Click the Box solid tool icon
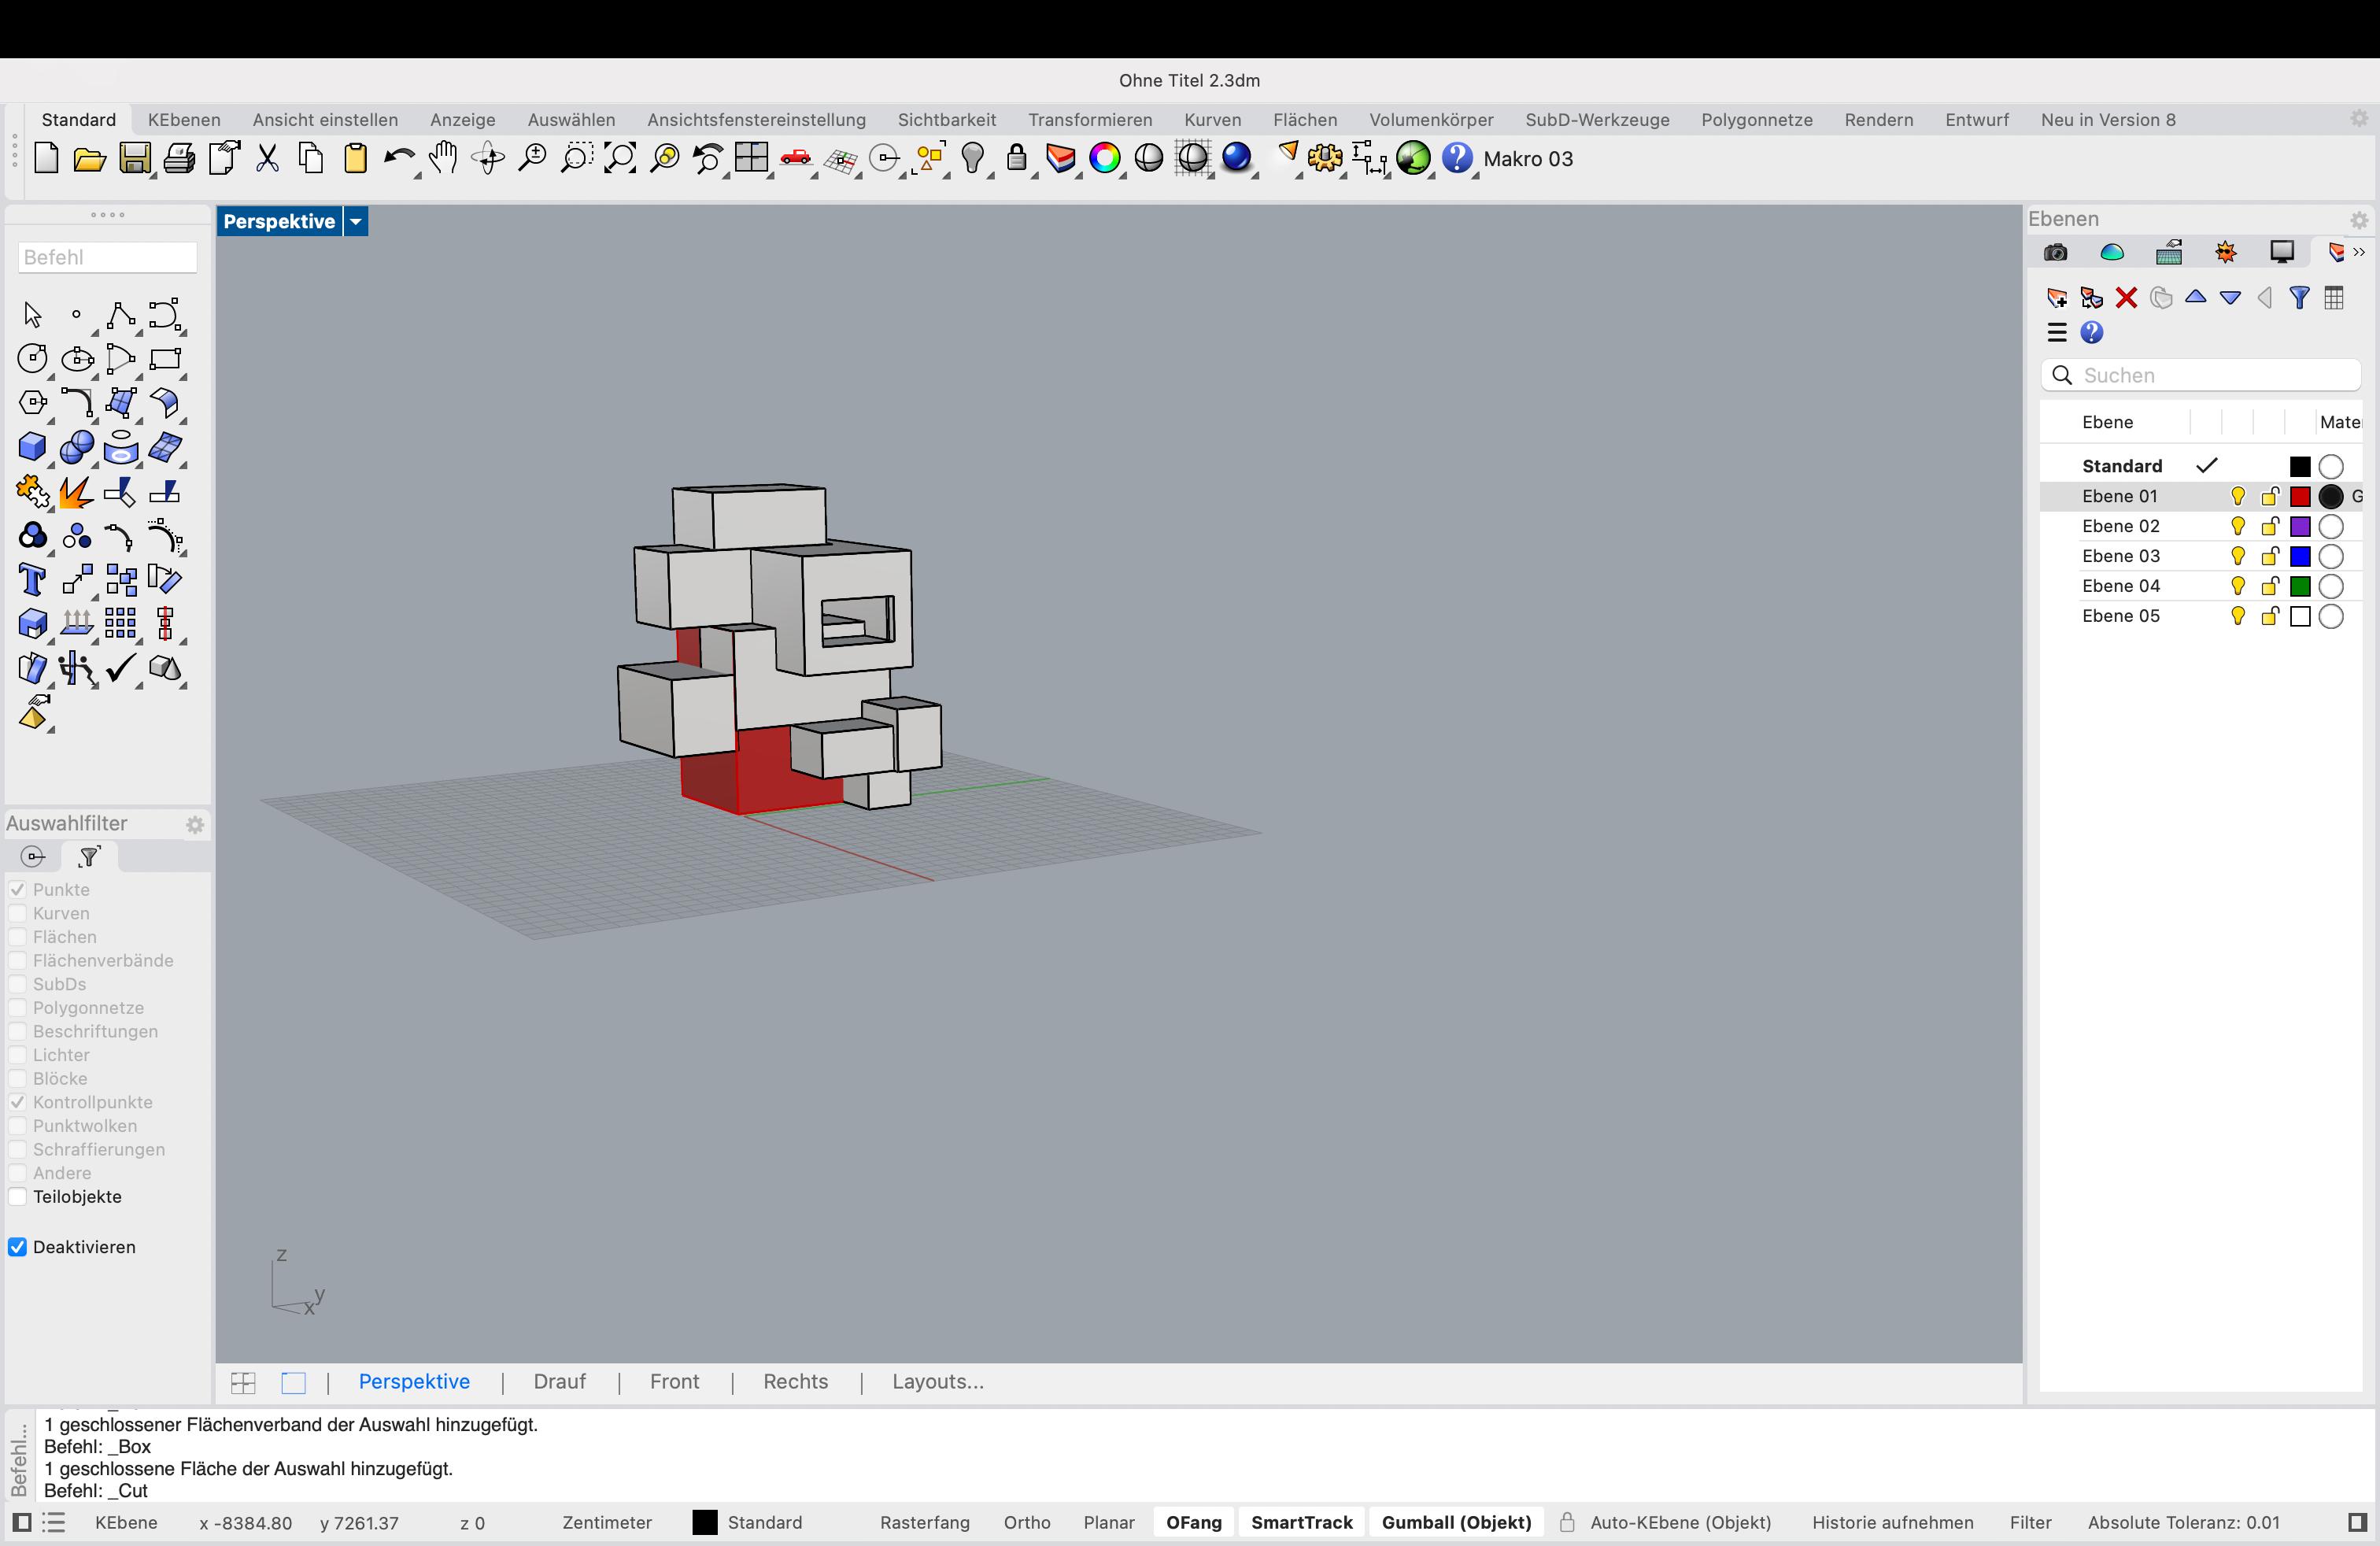Image resolution: width=2380 pixels, height=1546 pixels. (32, 448)
